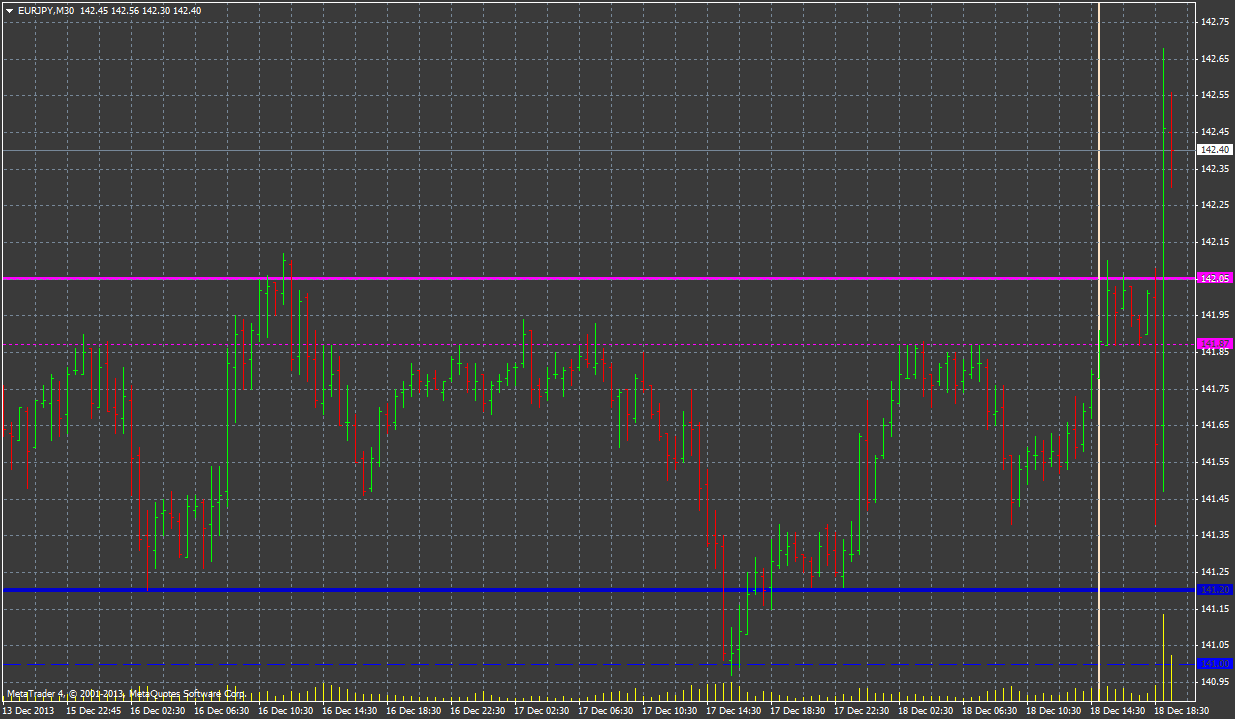
Task: Click the 18 Dec 02:30 time label
Action: [926, 711]
